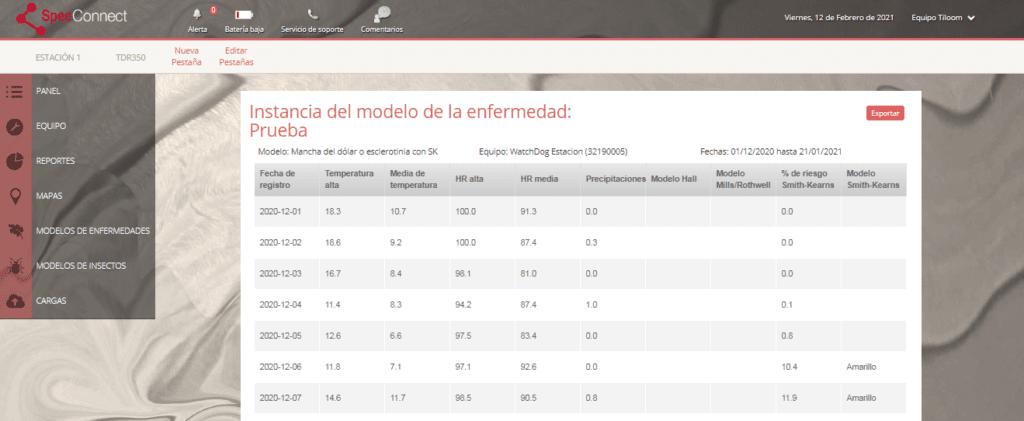The height and width of the screenshot is (421, 1024).
Task: Click the 11.9 risk percentage value
Action: tap(789, 398)
